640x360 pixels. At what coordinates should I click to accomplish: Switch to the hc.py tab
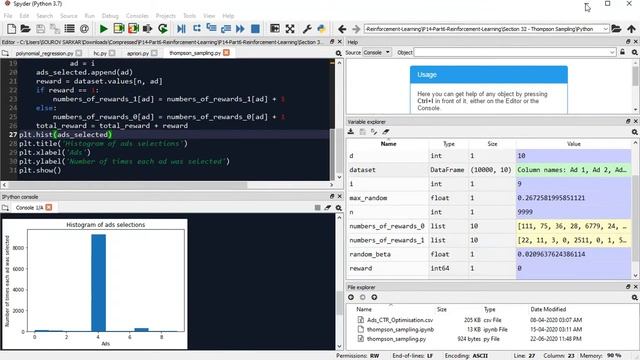(100, 53)
